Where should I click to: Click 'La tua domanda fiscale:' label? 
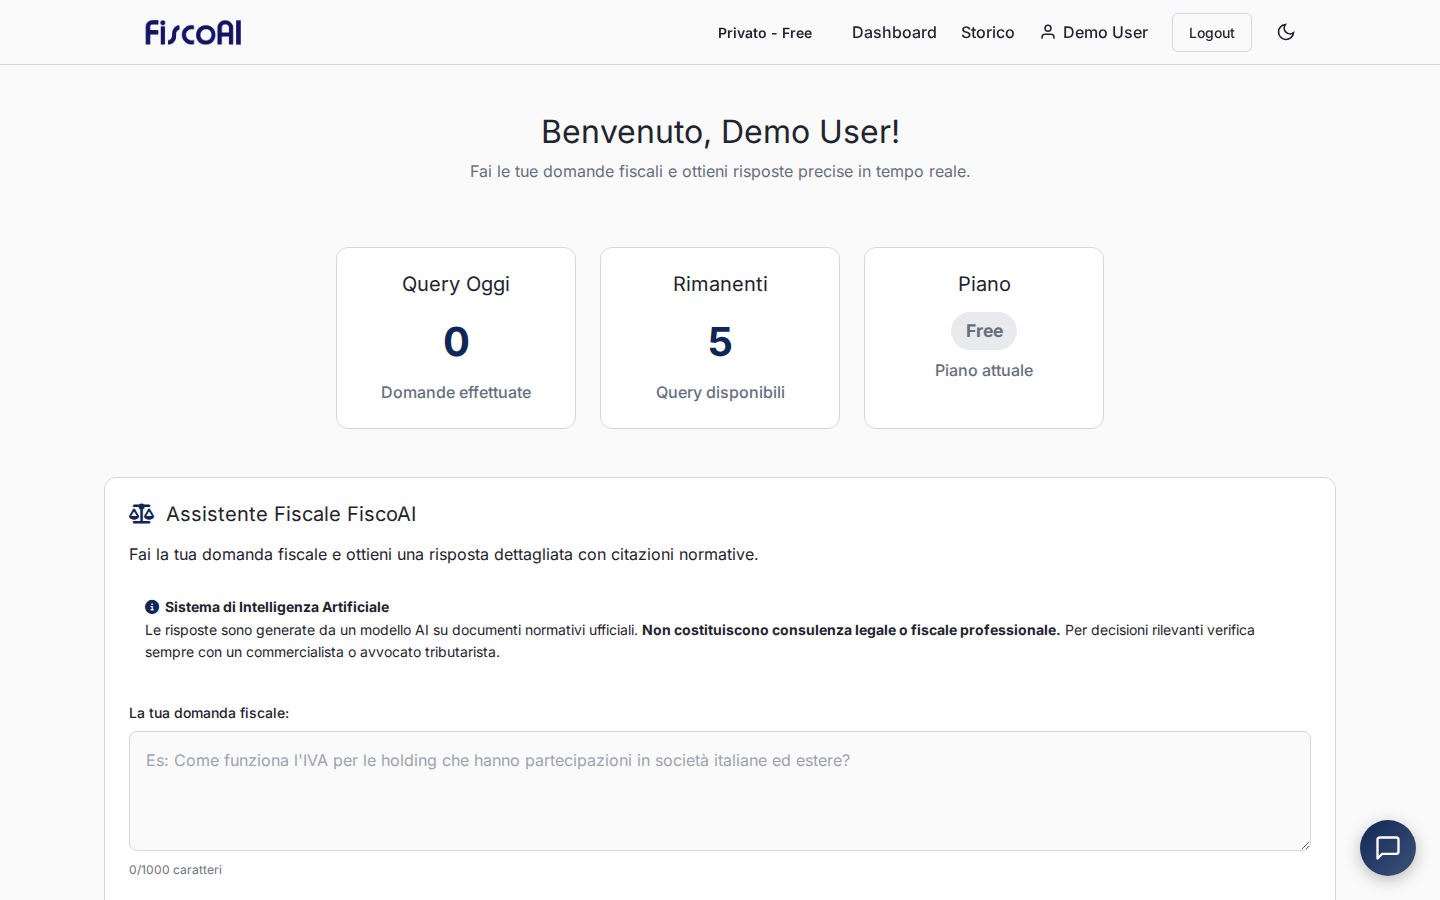209,713
